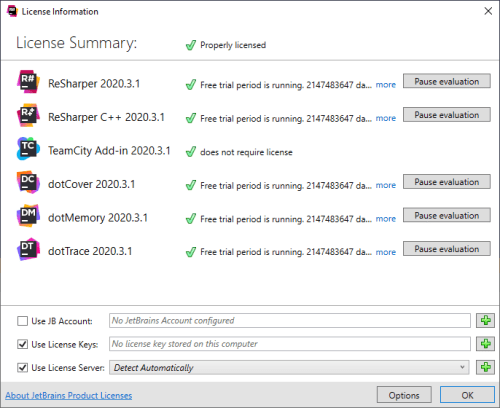Select the TeamCity Add-in icon
The height and width of the screenshot is (408, 500).
[28, 149]
